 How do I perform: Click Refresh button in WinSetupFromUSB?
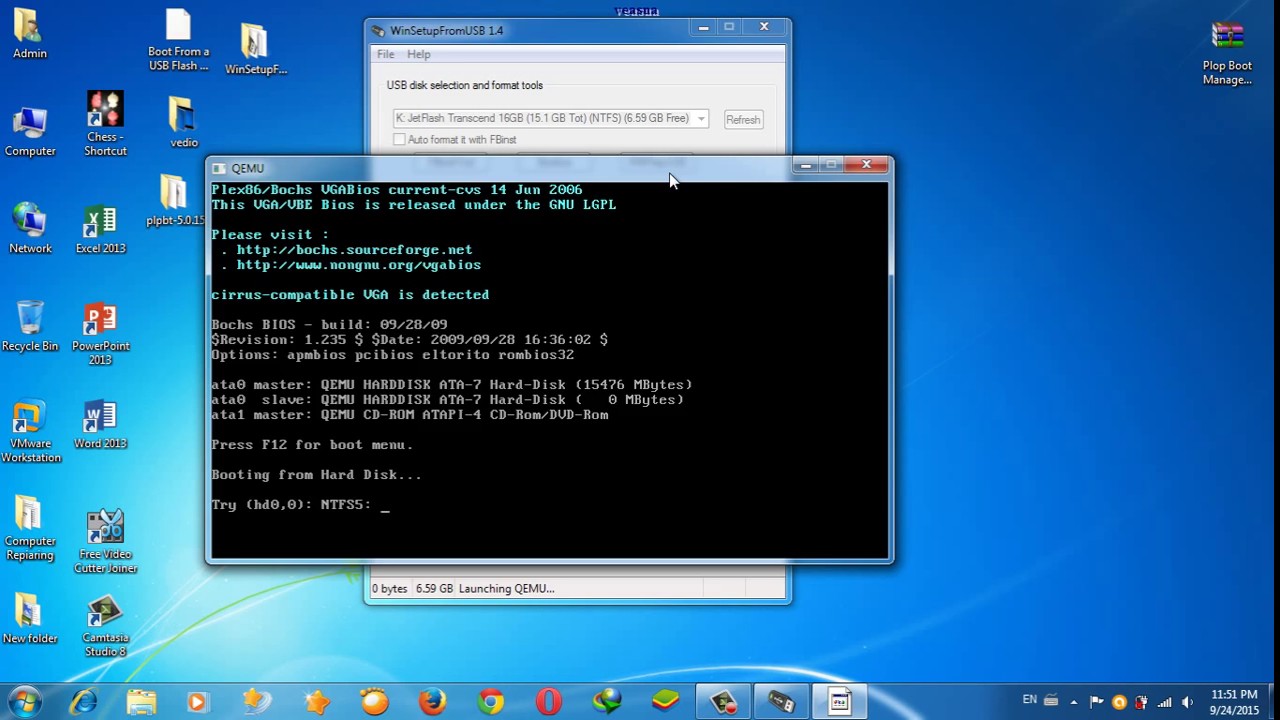click(743, 119)
